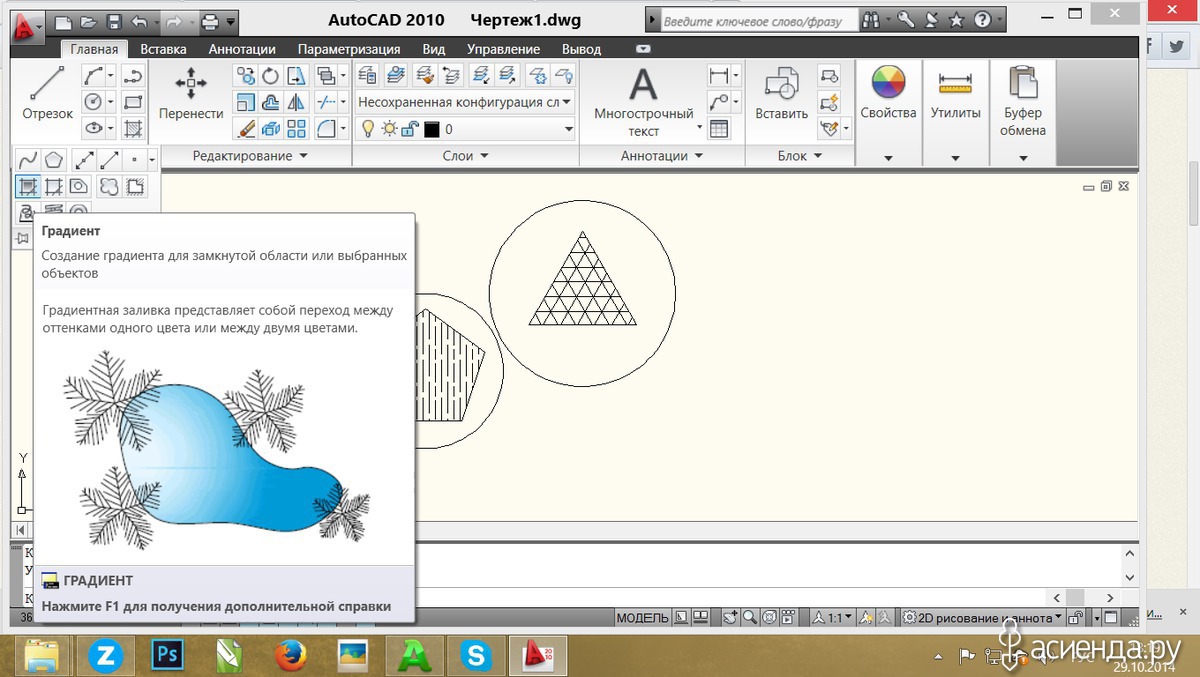Switch to the Управление ribbon tab
Screen dimensions: 1200x677
pos(503,49)
